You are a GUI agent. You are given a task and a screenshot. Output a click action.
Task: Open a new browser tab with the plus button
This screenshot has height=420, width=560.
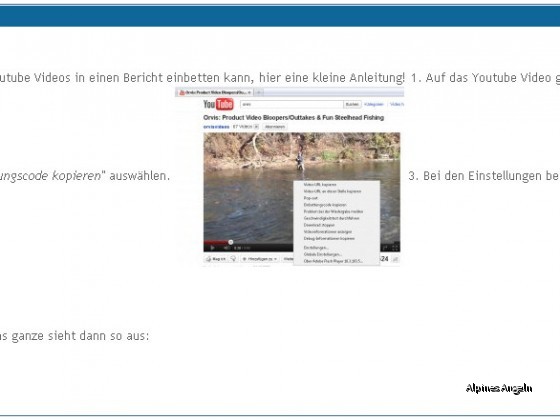[x=259, y=92]
